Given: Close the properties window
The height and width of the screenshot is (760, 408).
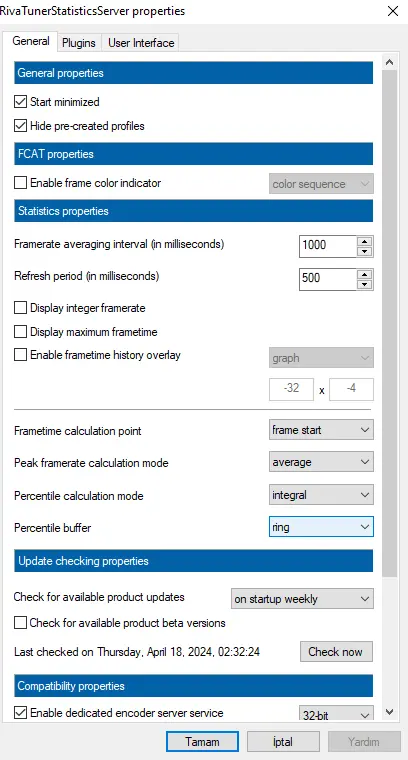Looking at the screenshot, I should [x=393, y=11].
